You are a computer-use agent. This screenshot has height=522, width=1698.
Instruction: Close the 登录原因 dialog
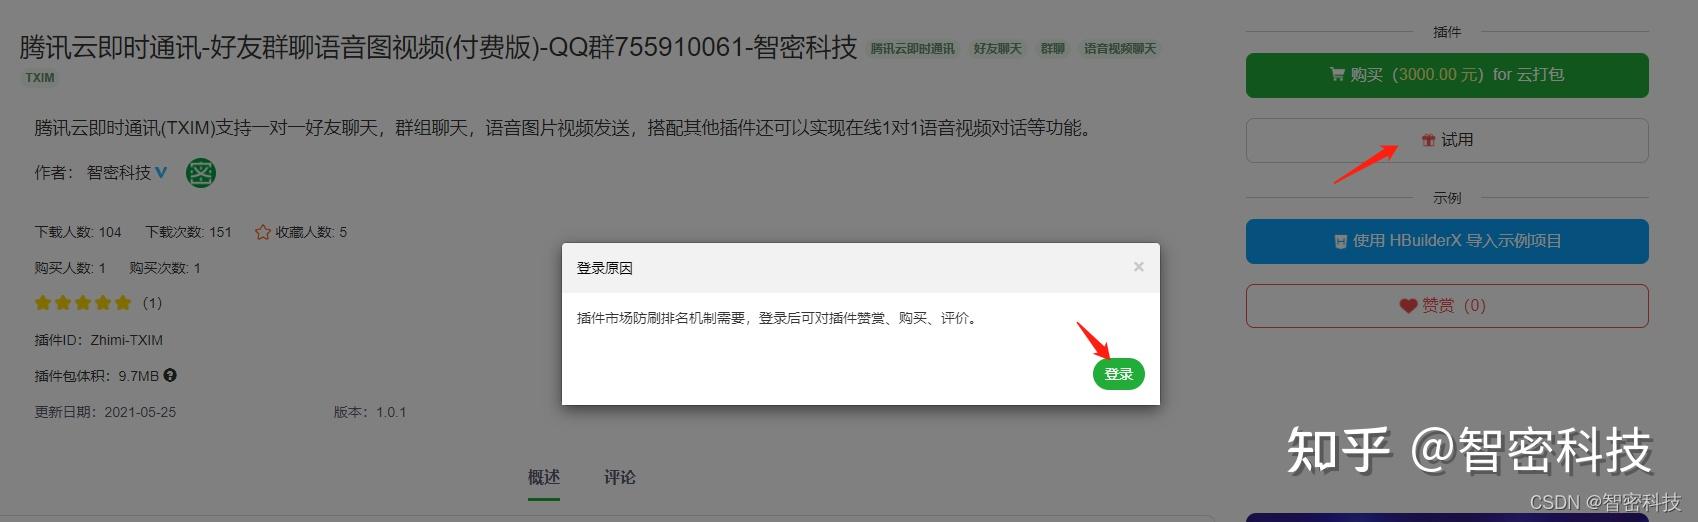[1138, 267]
